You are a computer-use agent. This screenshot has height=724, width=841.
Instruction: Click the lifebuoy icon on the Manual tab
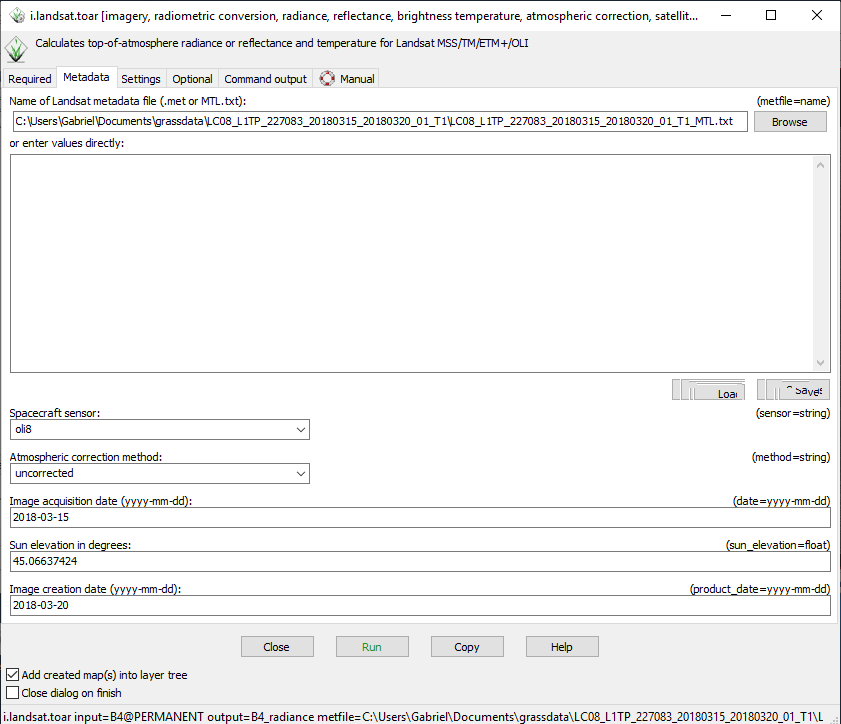coord(327,79)
